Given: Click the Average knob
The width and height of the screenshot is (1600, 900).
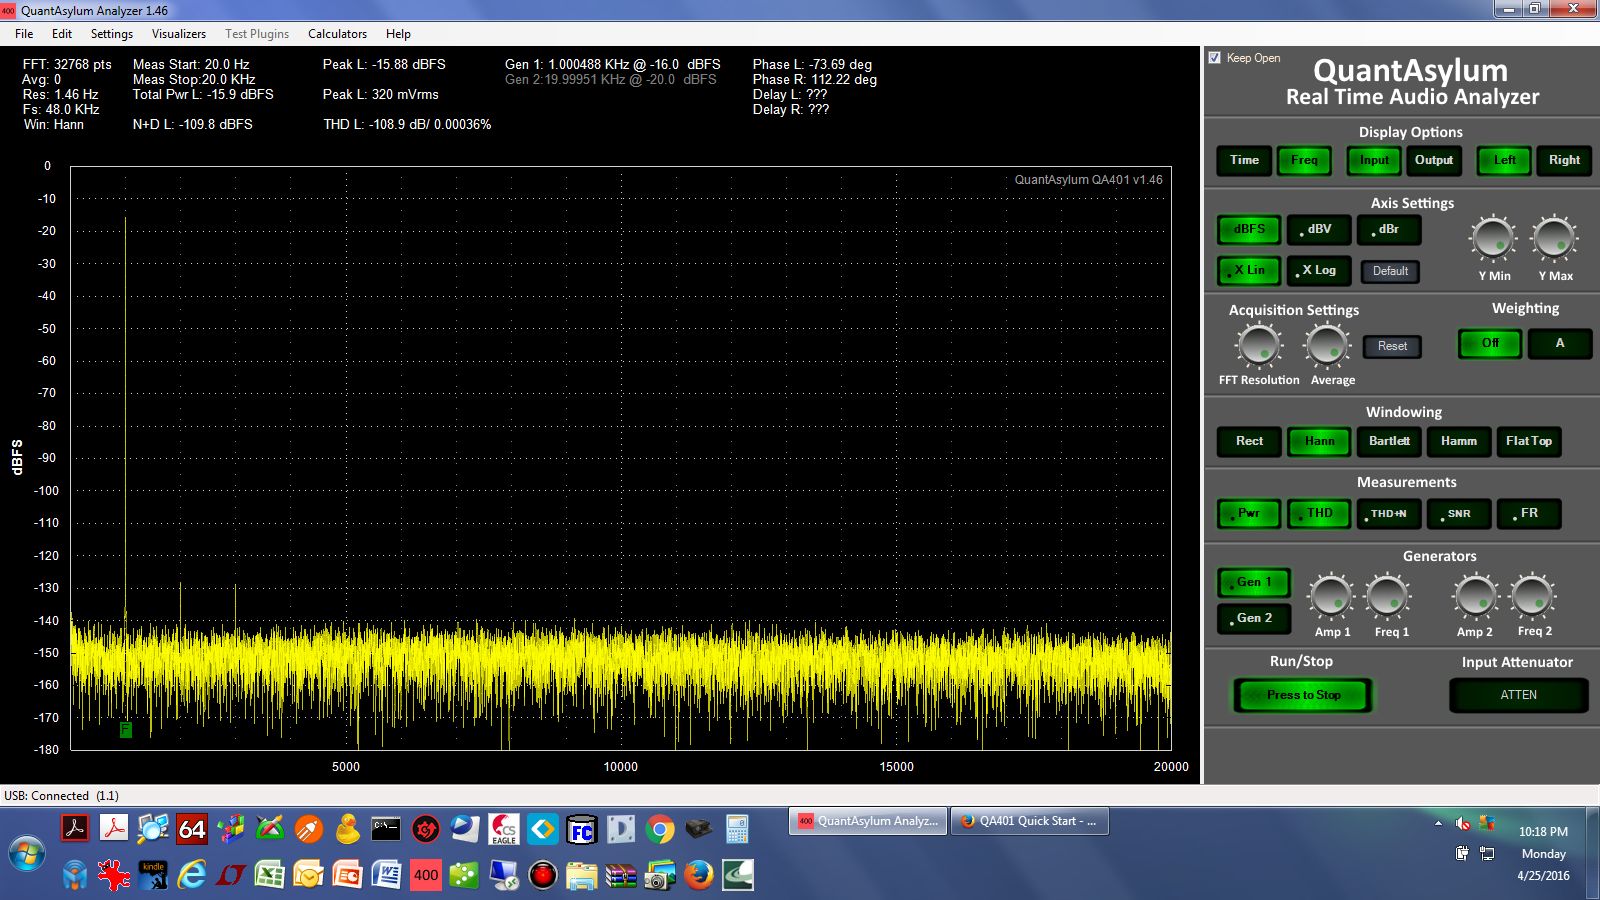Looking at the screenshot, I should [x=1327, y=346].
